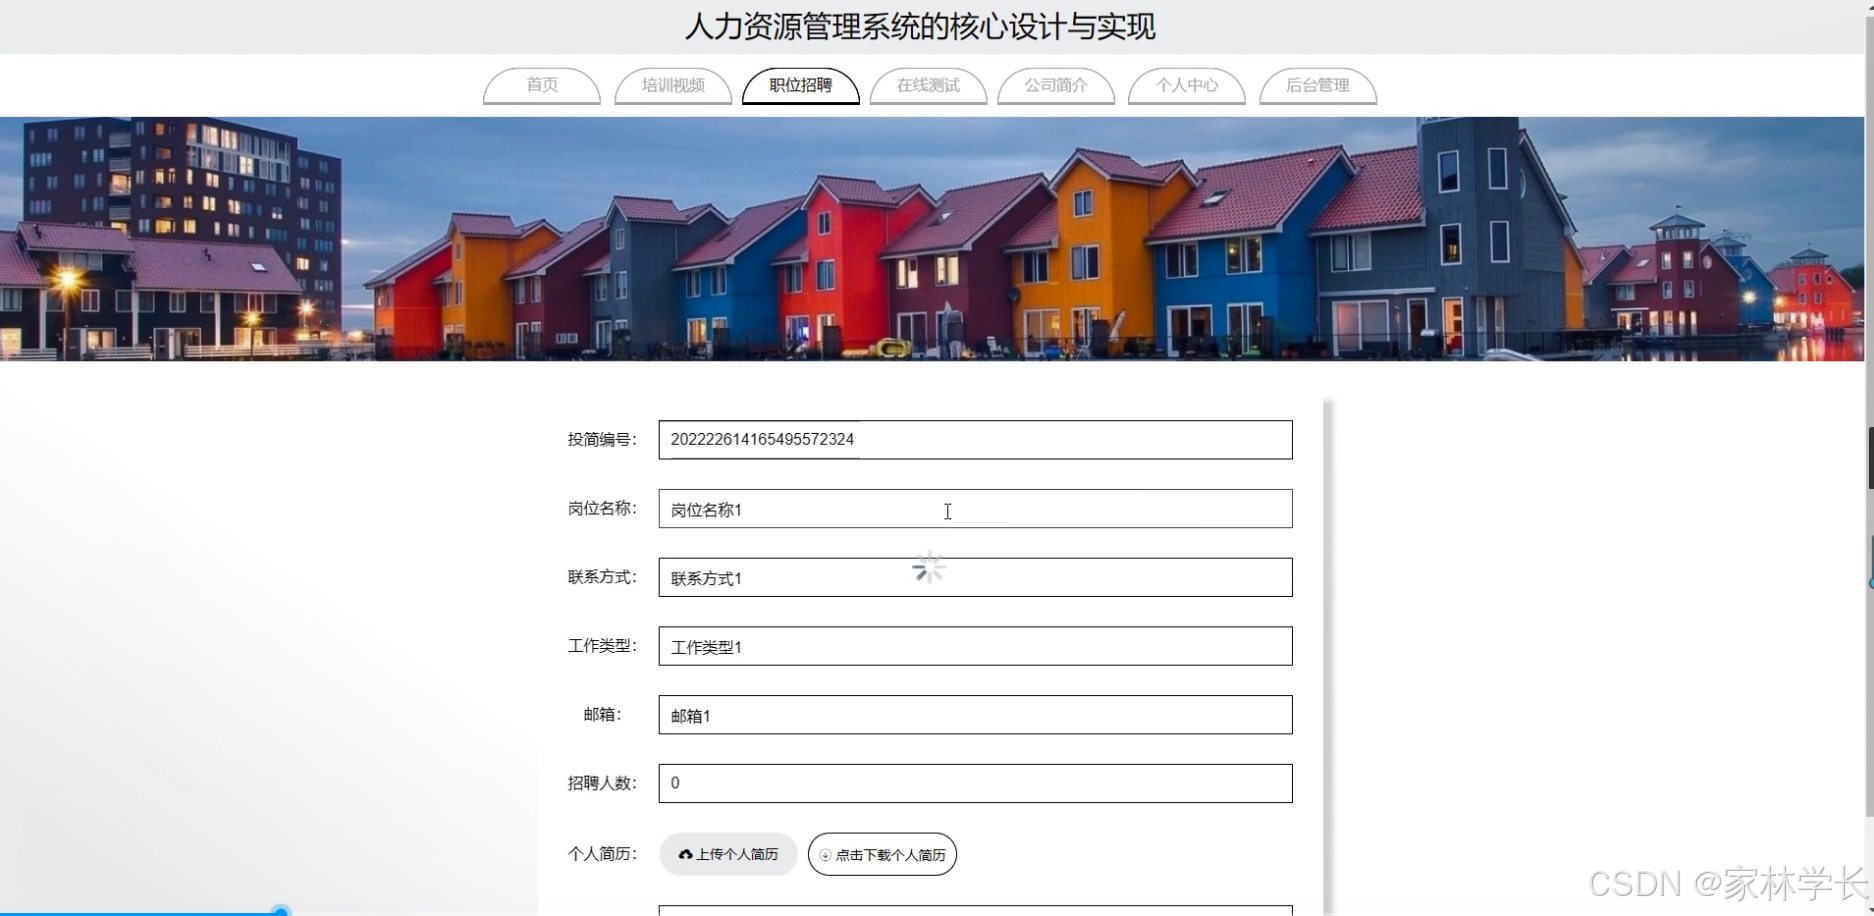The height and width of the screenshot is (916, 1874).
Task: Select the 职位招聘 tab
Action: (800, 85)
